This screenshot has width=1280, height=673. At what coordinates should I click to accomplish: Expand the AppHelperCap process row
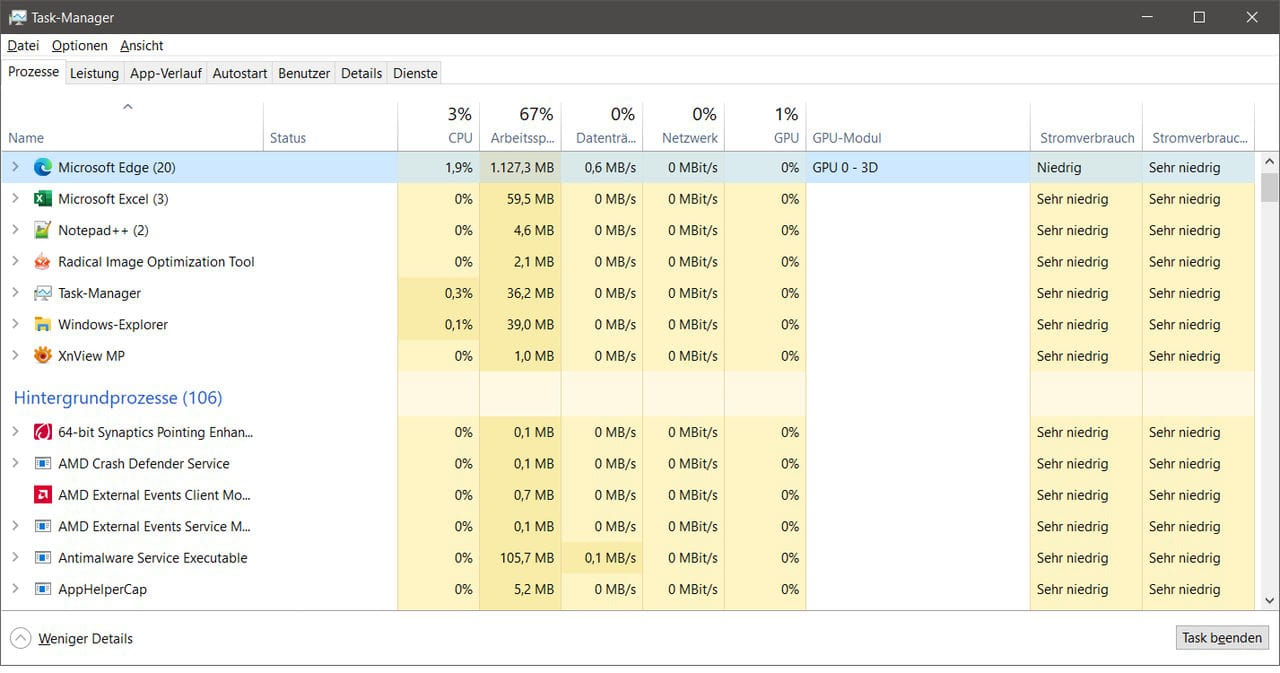click(15, 589)
